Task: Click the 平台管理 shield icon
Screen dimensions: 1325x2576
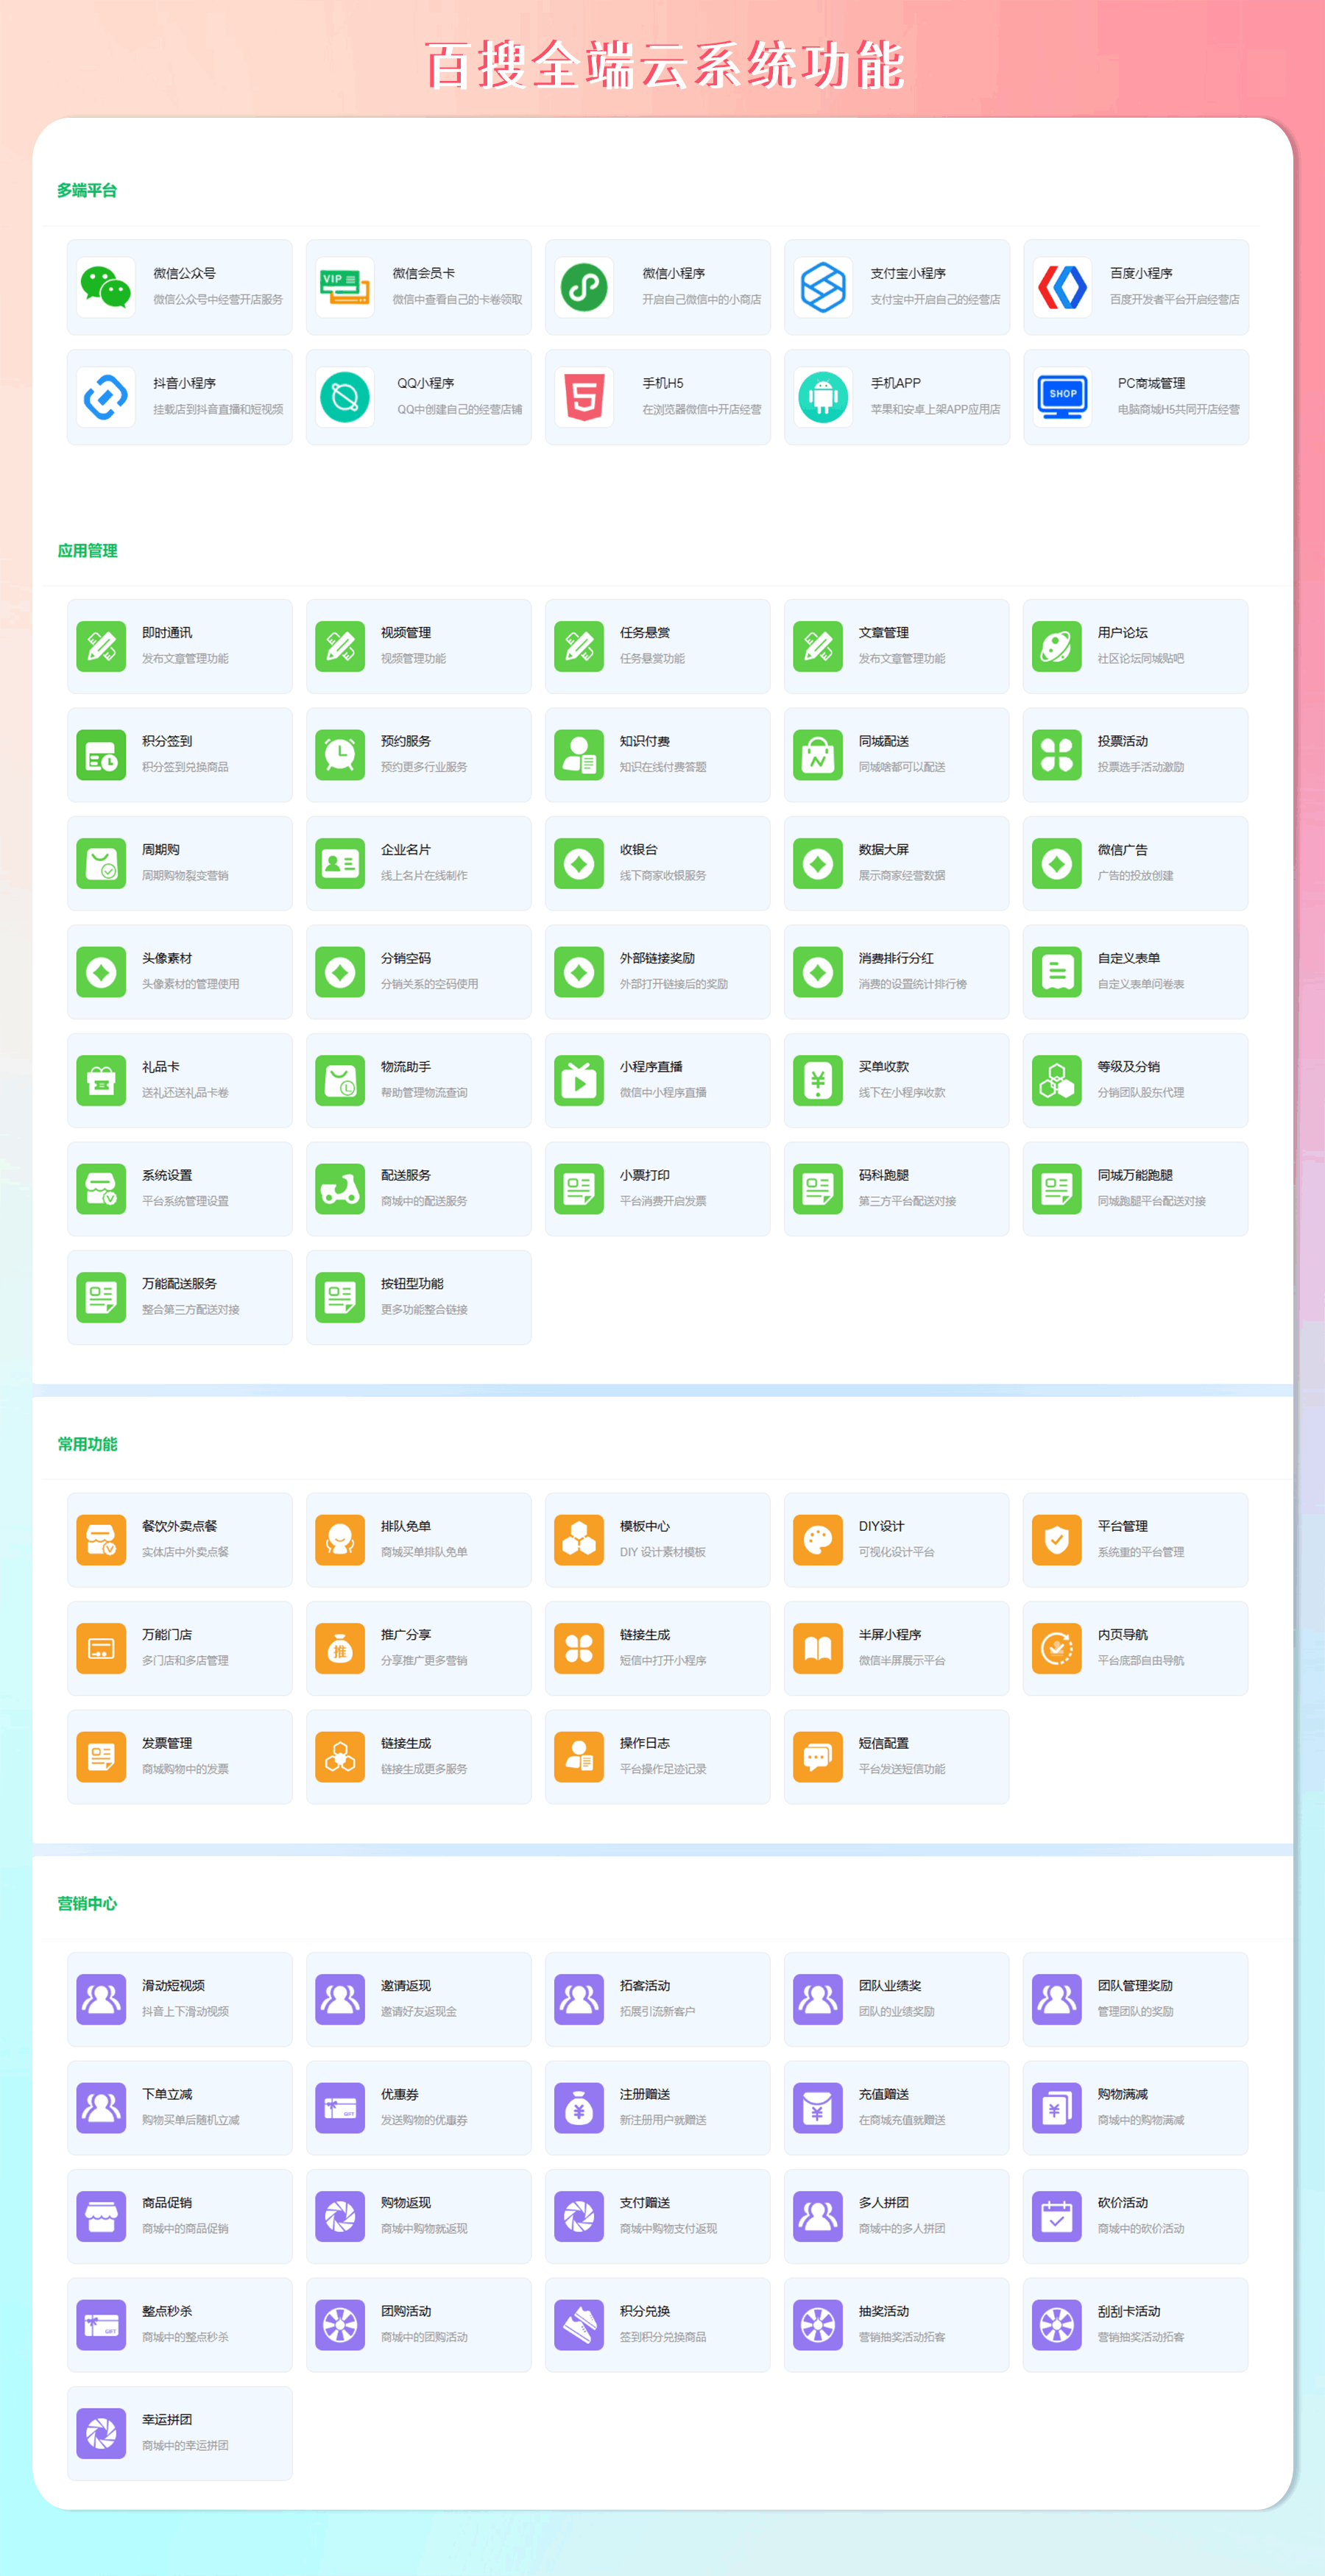Action: 1057,1540
